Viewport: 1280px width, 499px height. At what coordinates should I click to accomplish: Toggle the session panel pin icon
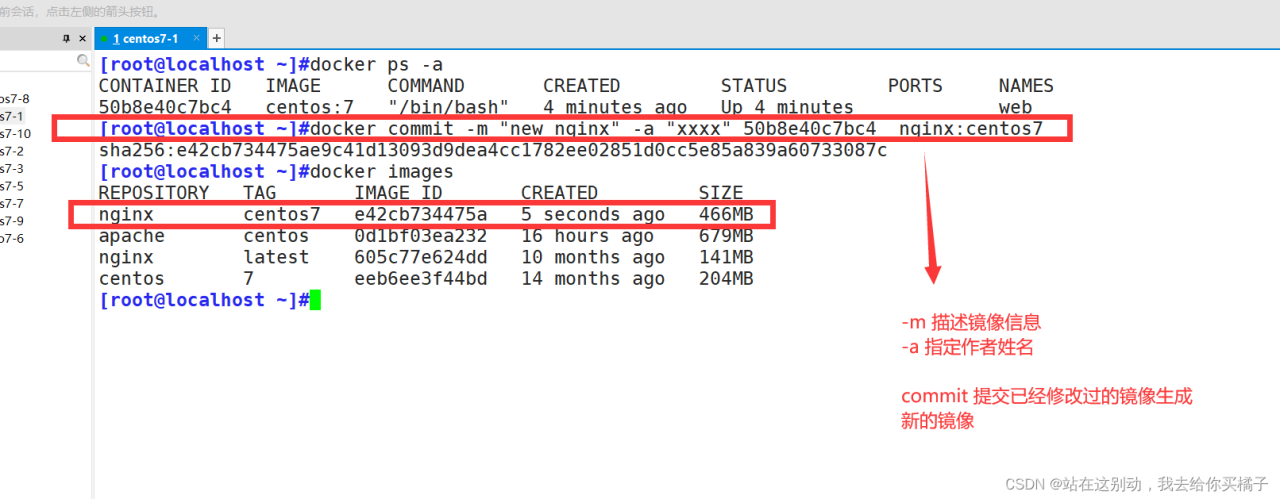[66, 39]
